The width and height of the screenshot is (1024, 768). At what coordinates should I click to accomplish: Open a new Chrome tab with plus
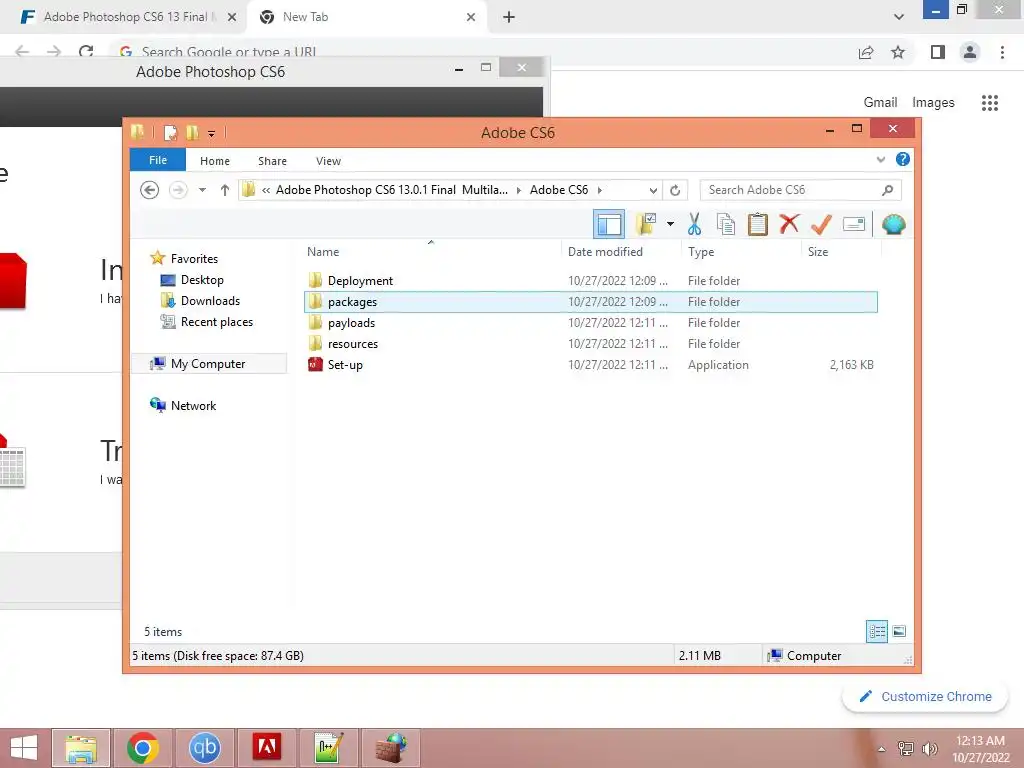[509, 17]
